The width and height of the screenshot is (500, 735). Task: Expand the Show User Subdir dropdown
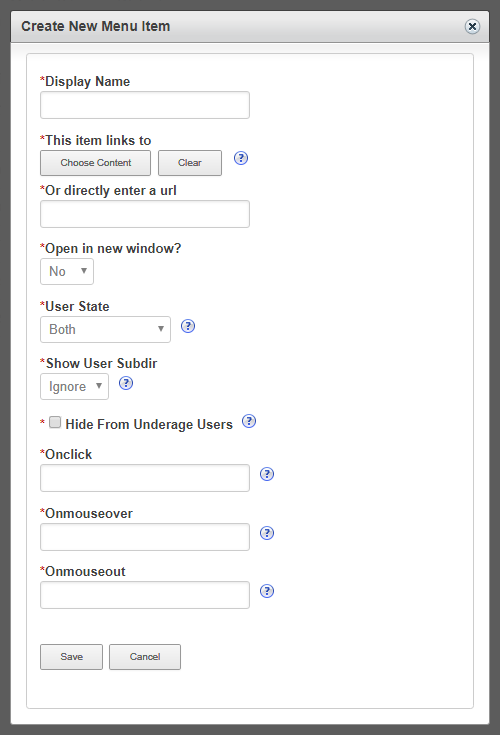(x=75, y=387)
